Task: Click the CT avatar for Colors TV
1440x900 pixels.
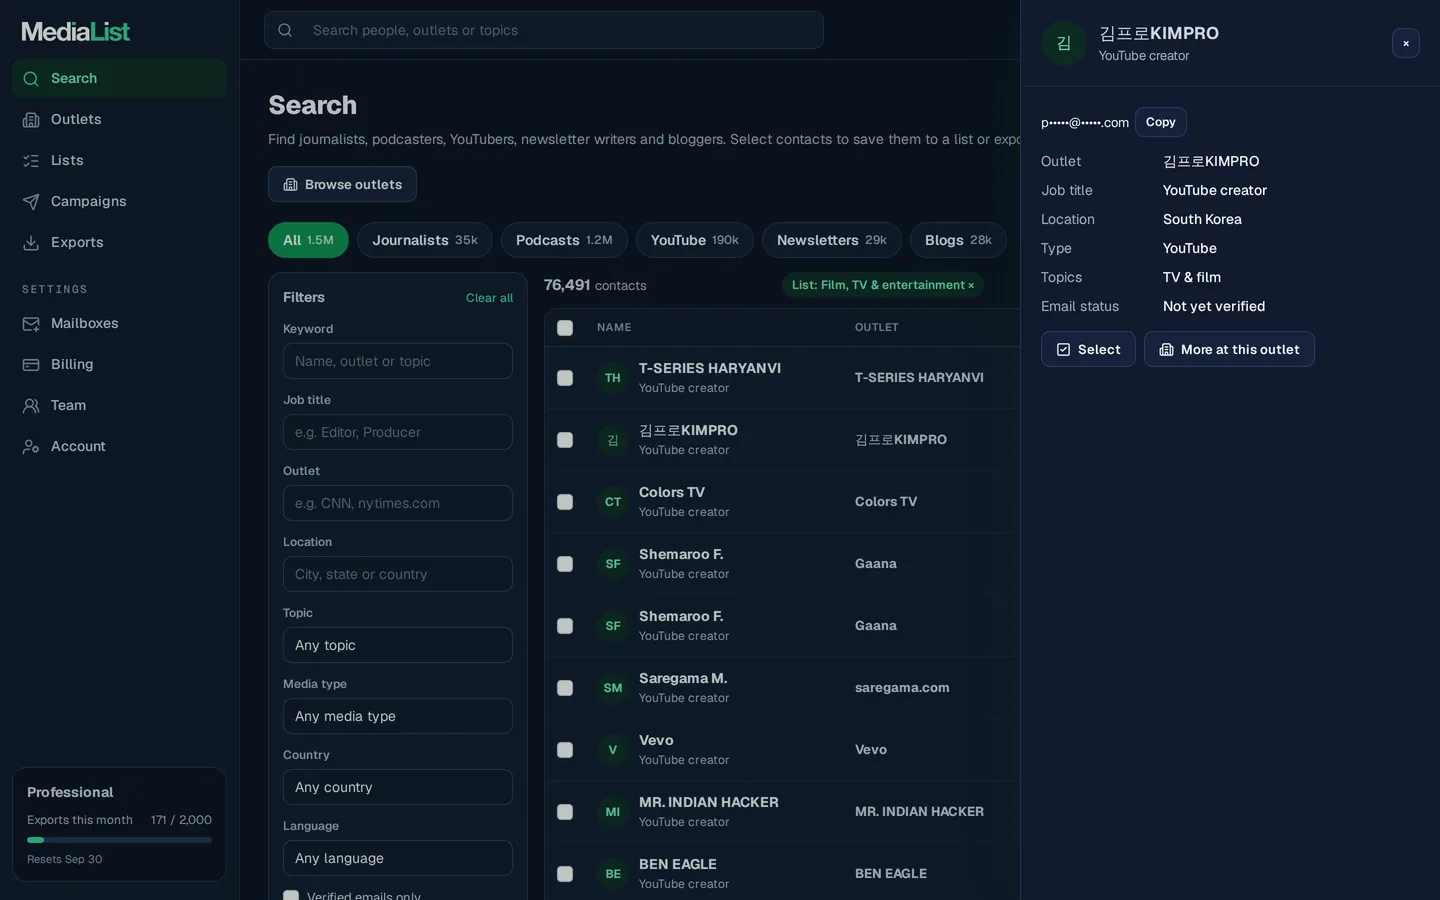Action: [613, 502]
